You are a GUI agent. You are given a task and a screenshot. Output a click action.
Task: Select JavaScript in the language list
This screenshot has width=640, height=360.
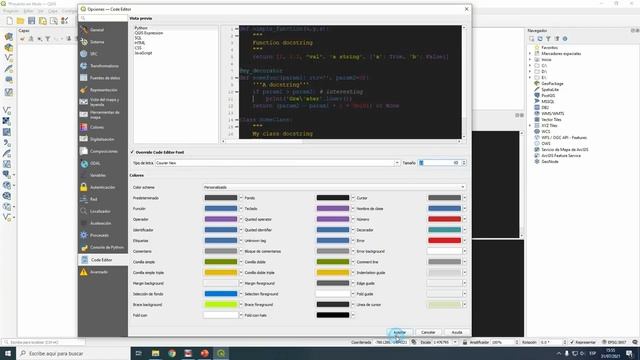143,53
